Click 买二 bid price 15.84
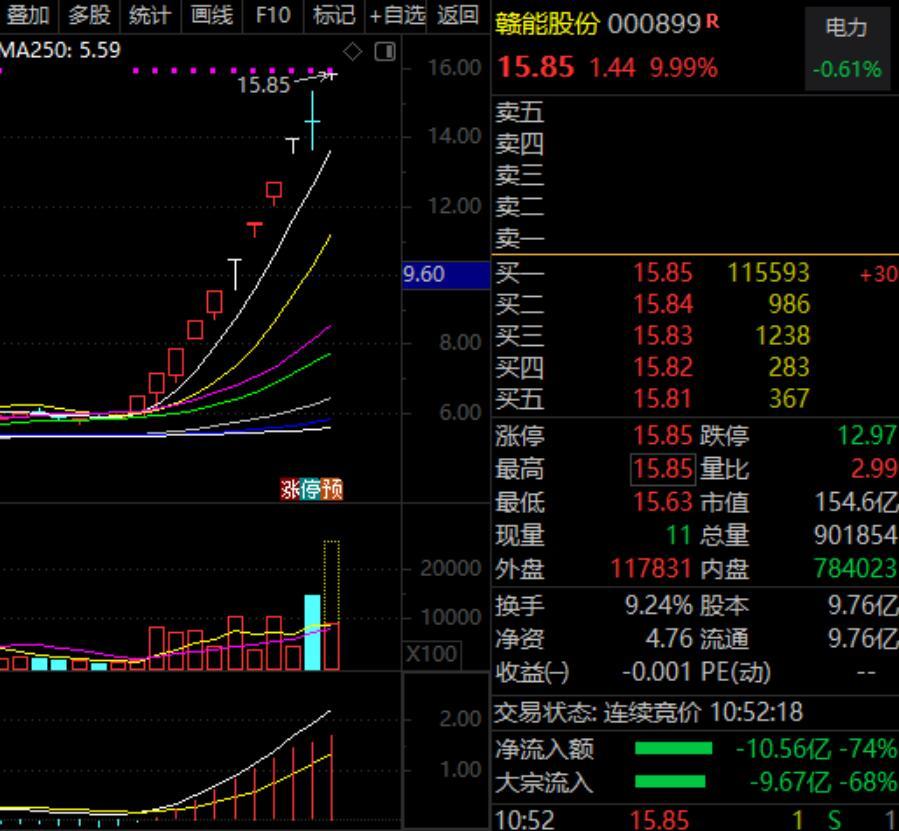This screenshot has height=831, width=899. pos(663,305)
